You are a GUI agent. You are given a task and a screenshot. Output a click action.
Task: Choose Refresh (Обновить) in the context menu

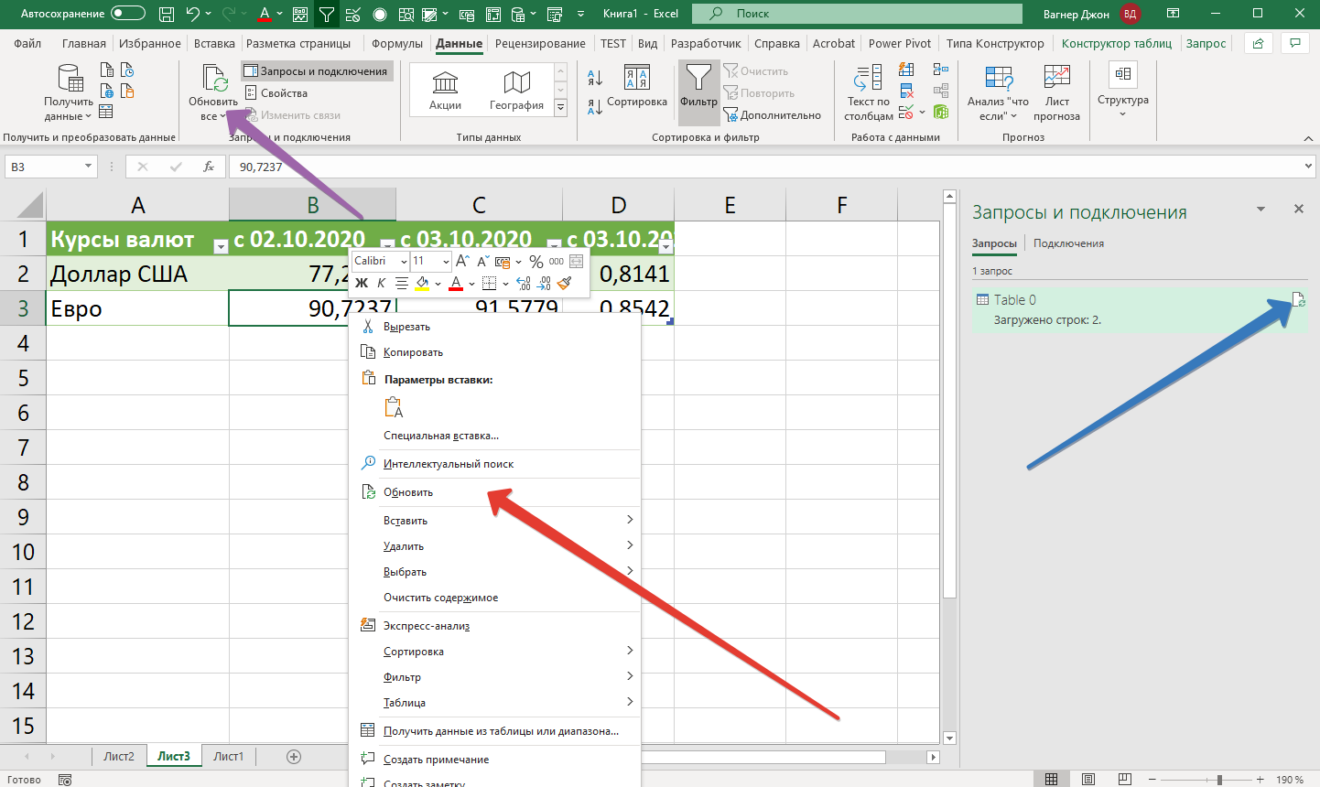[x=408, y=492]
